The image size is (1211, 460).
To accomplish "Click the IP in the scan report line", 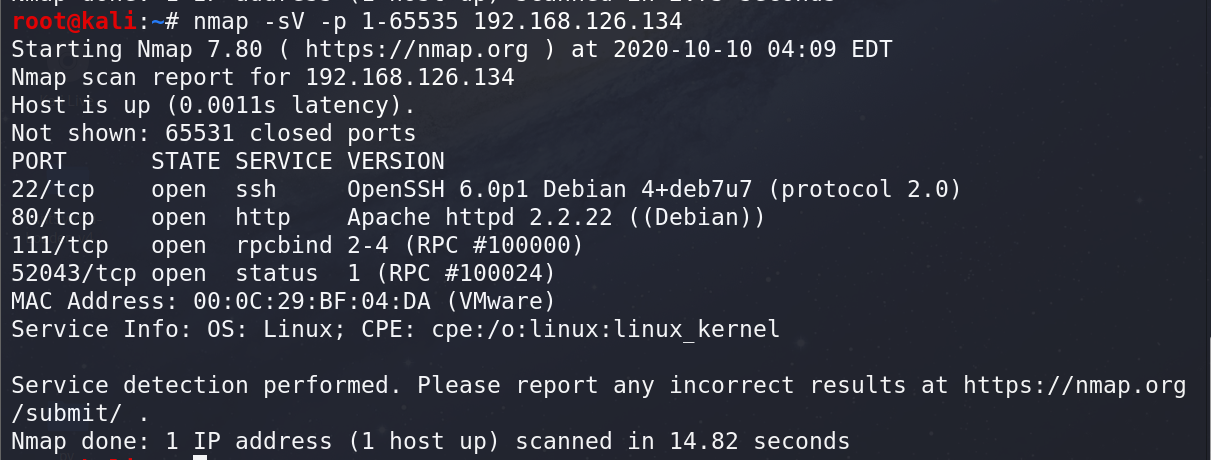I will 410,77.
